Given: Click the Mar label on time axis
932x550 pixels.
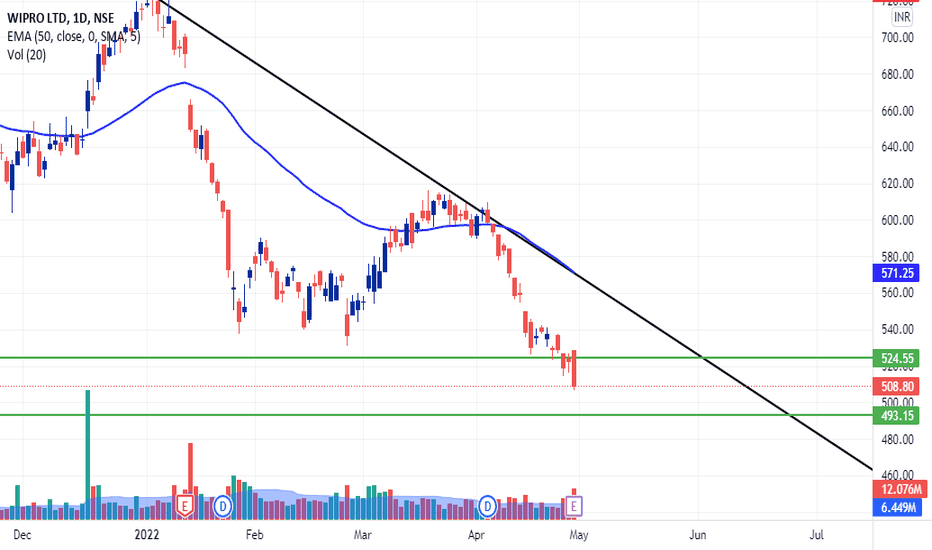Looking at the screenshot, I should pyautogui.click(x=363, y=535).
